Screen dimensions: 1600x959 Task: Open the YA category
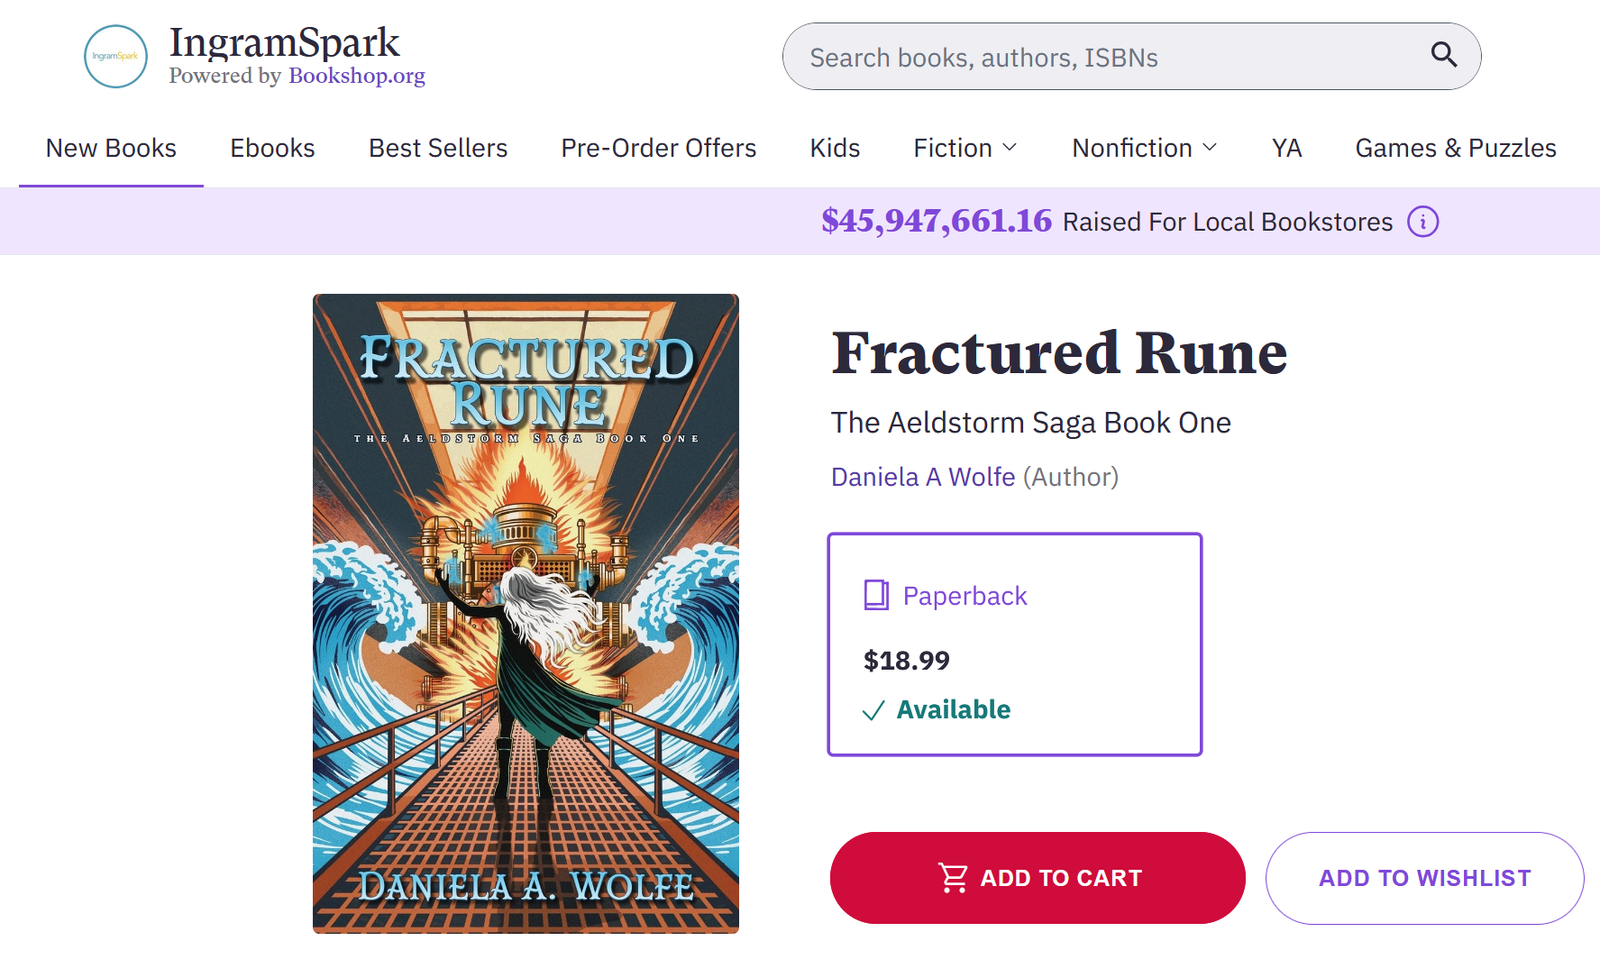1286,148
